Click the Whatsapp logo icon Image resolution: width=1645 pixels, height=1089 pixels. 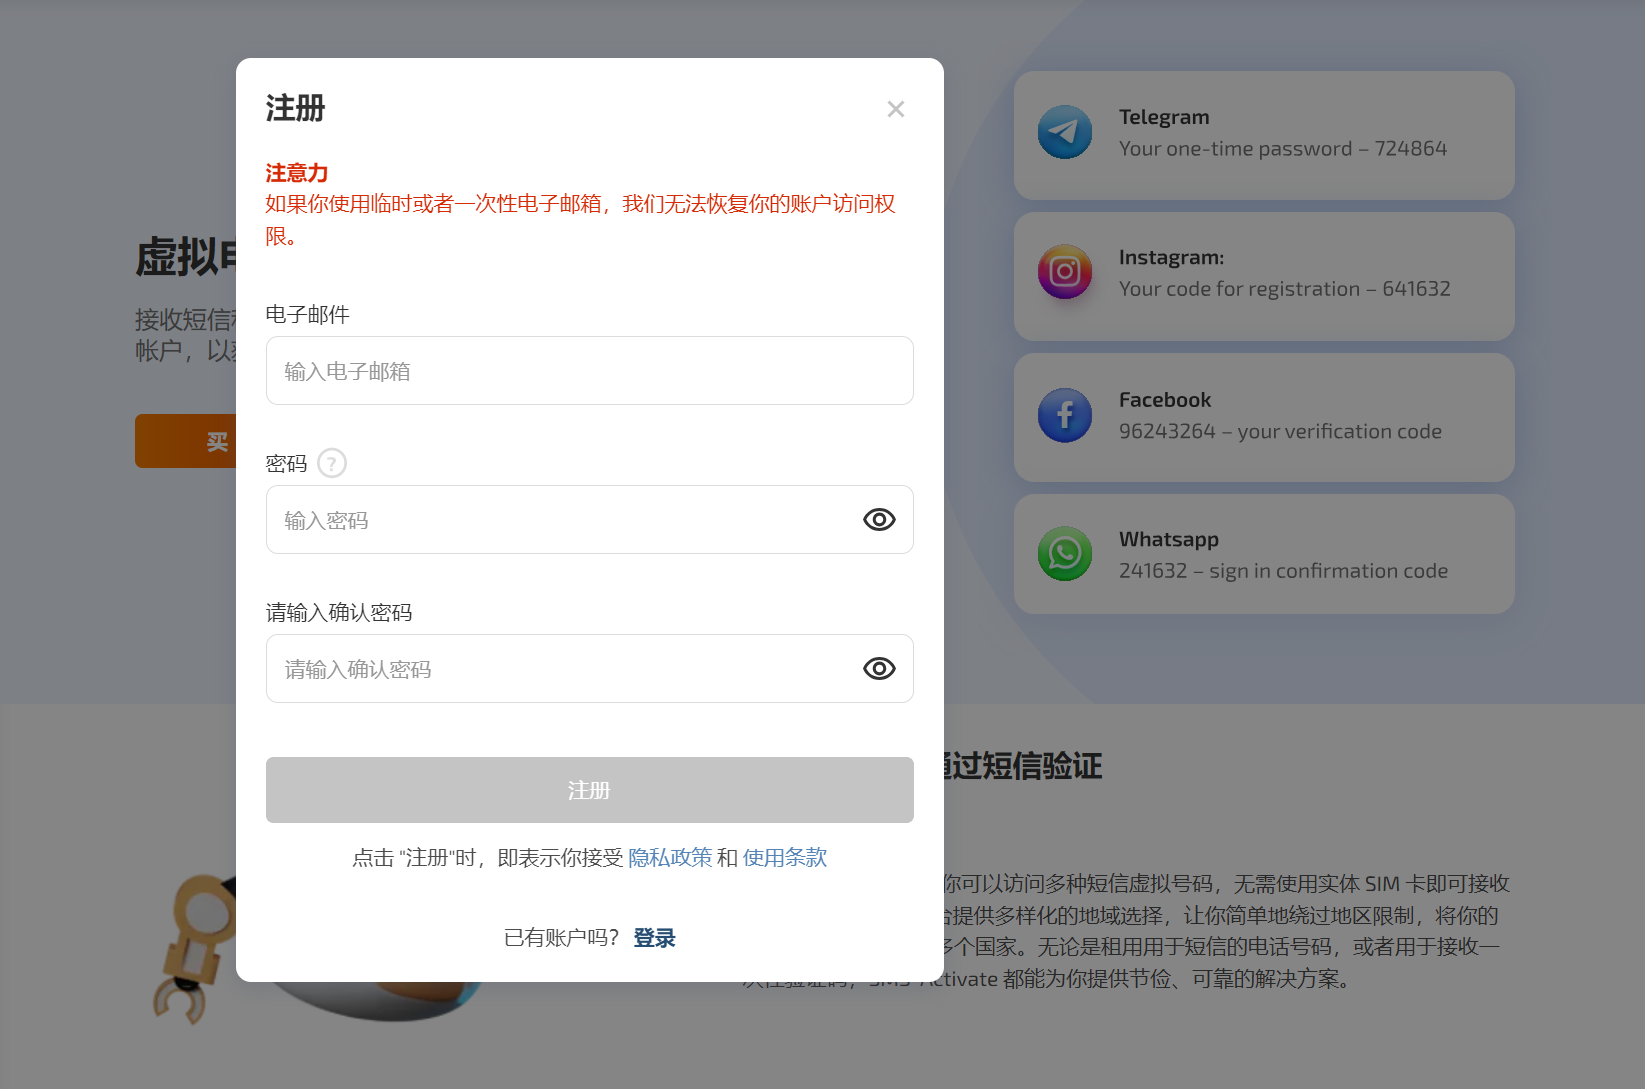coord(1065,554)
